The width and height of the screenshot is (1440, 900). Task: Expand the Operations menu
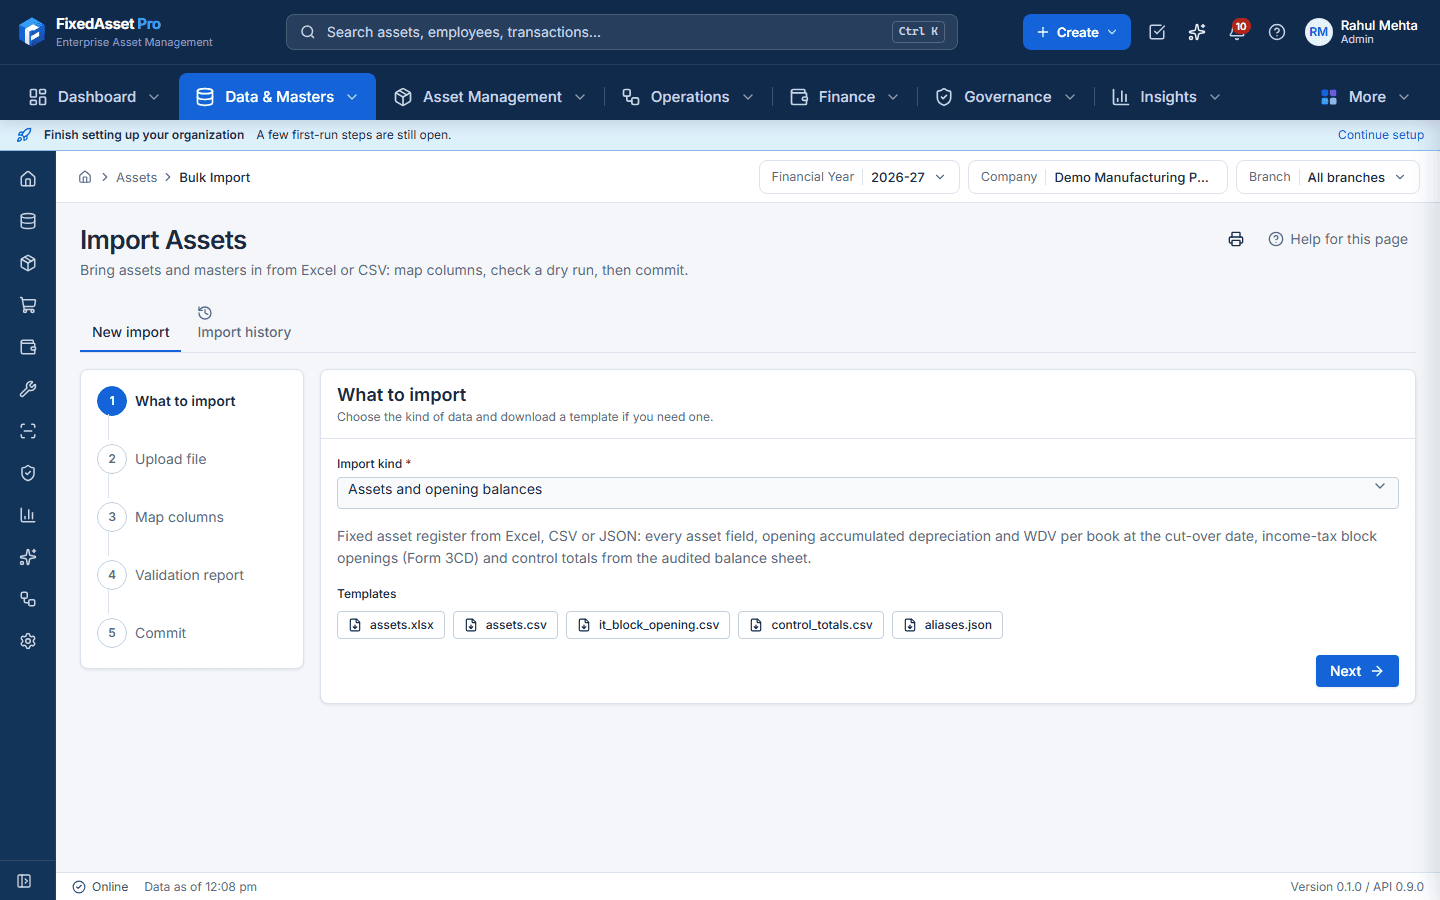point(687,97)
